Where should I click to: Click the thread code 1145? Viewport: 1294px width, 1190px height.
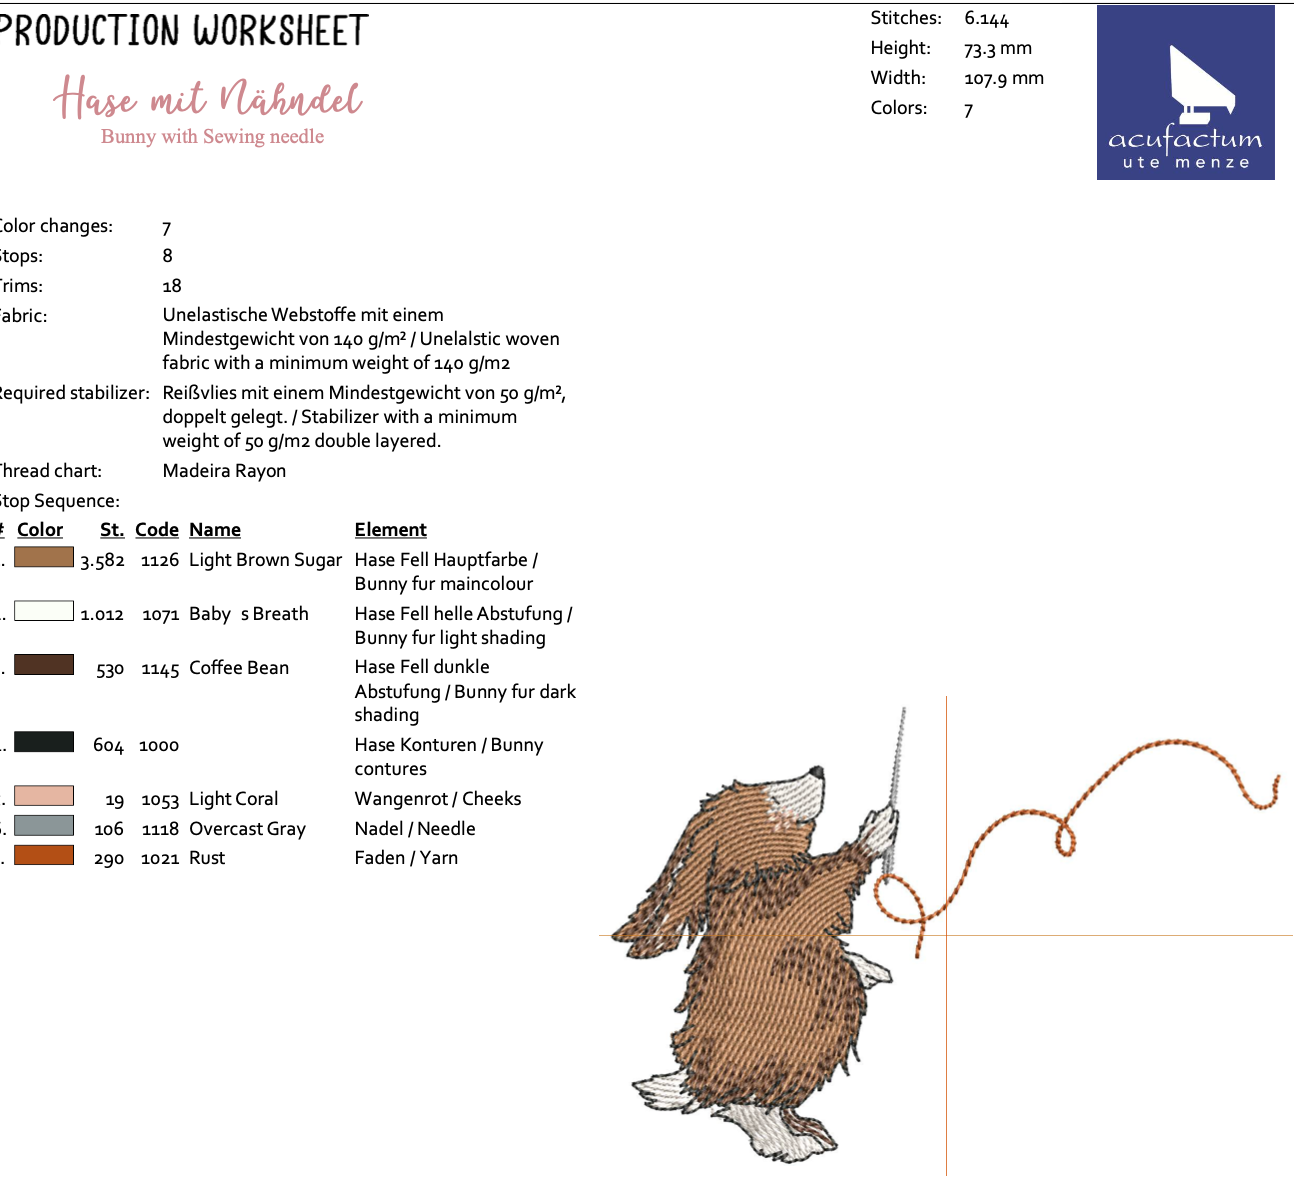[160, 669]
